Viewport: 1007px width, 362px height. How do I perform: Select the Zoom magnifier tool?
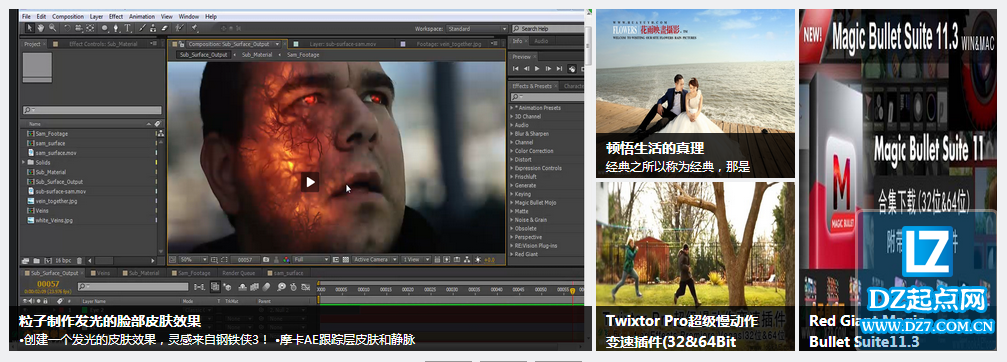52,28
